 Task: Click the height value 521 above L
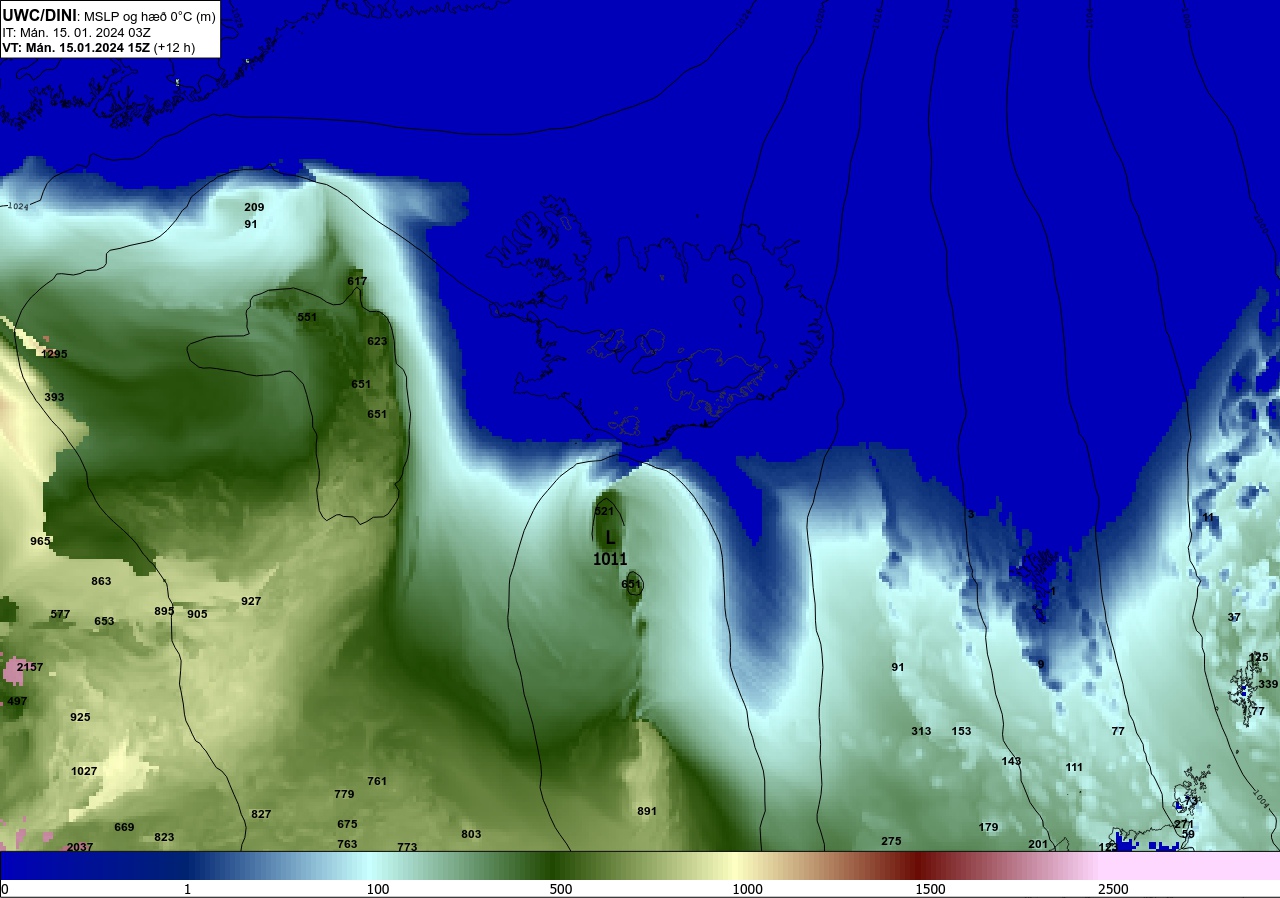click(604, 511)
